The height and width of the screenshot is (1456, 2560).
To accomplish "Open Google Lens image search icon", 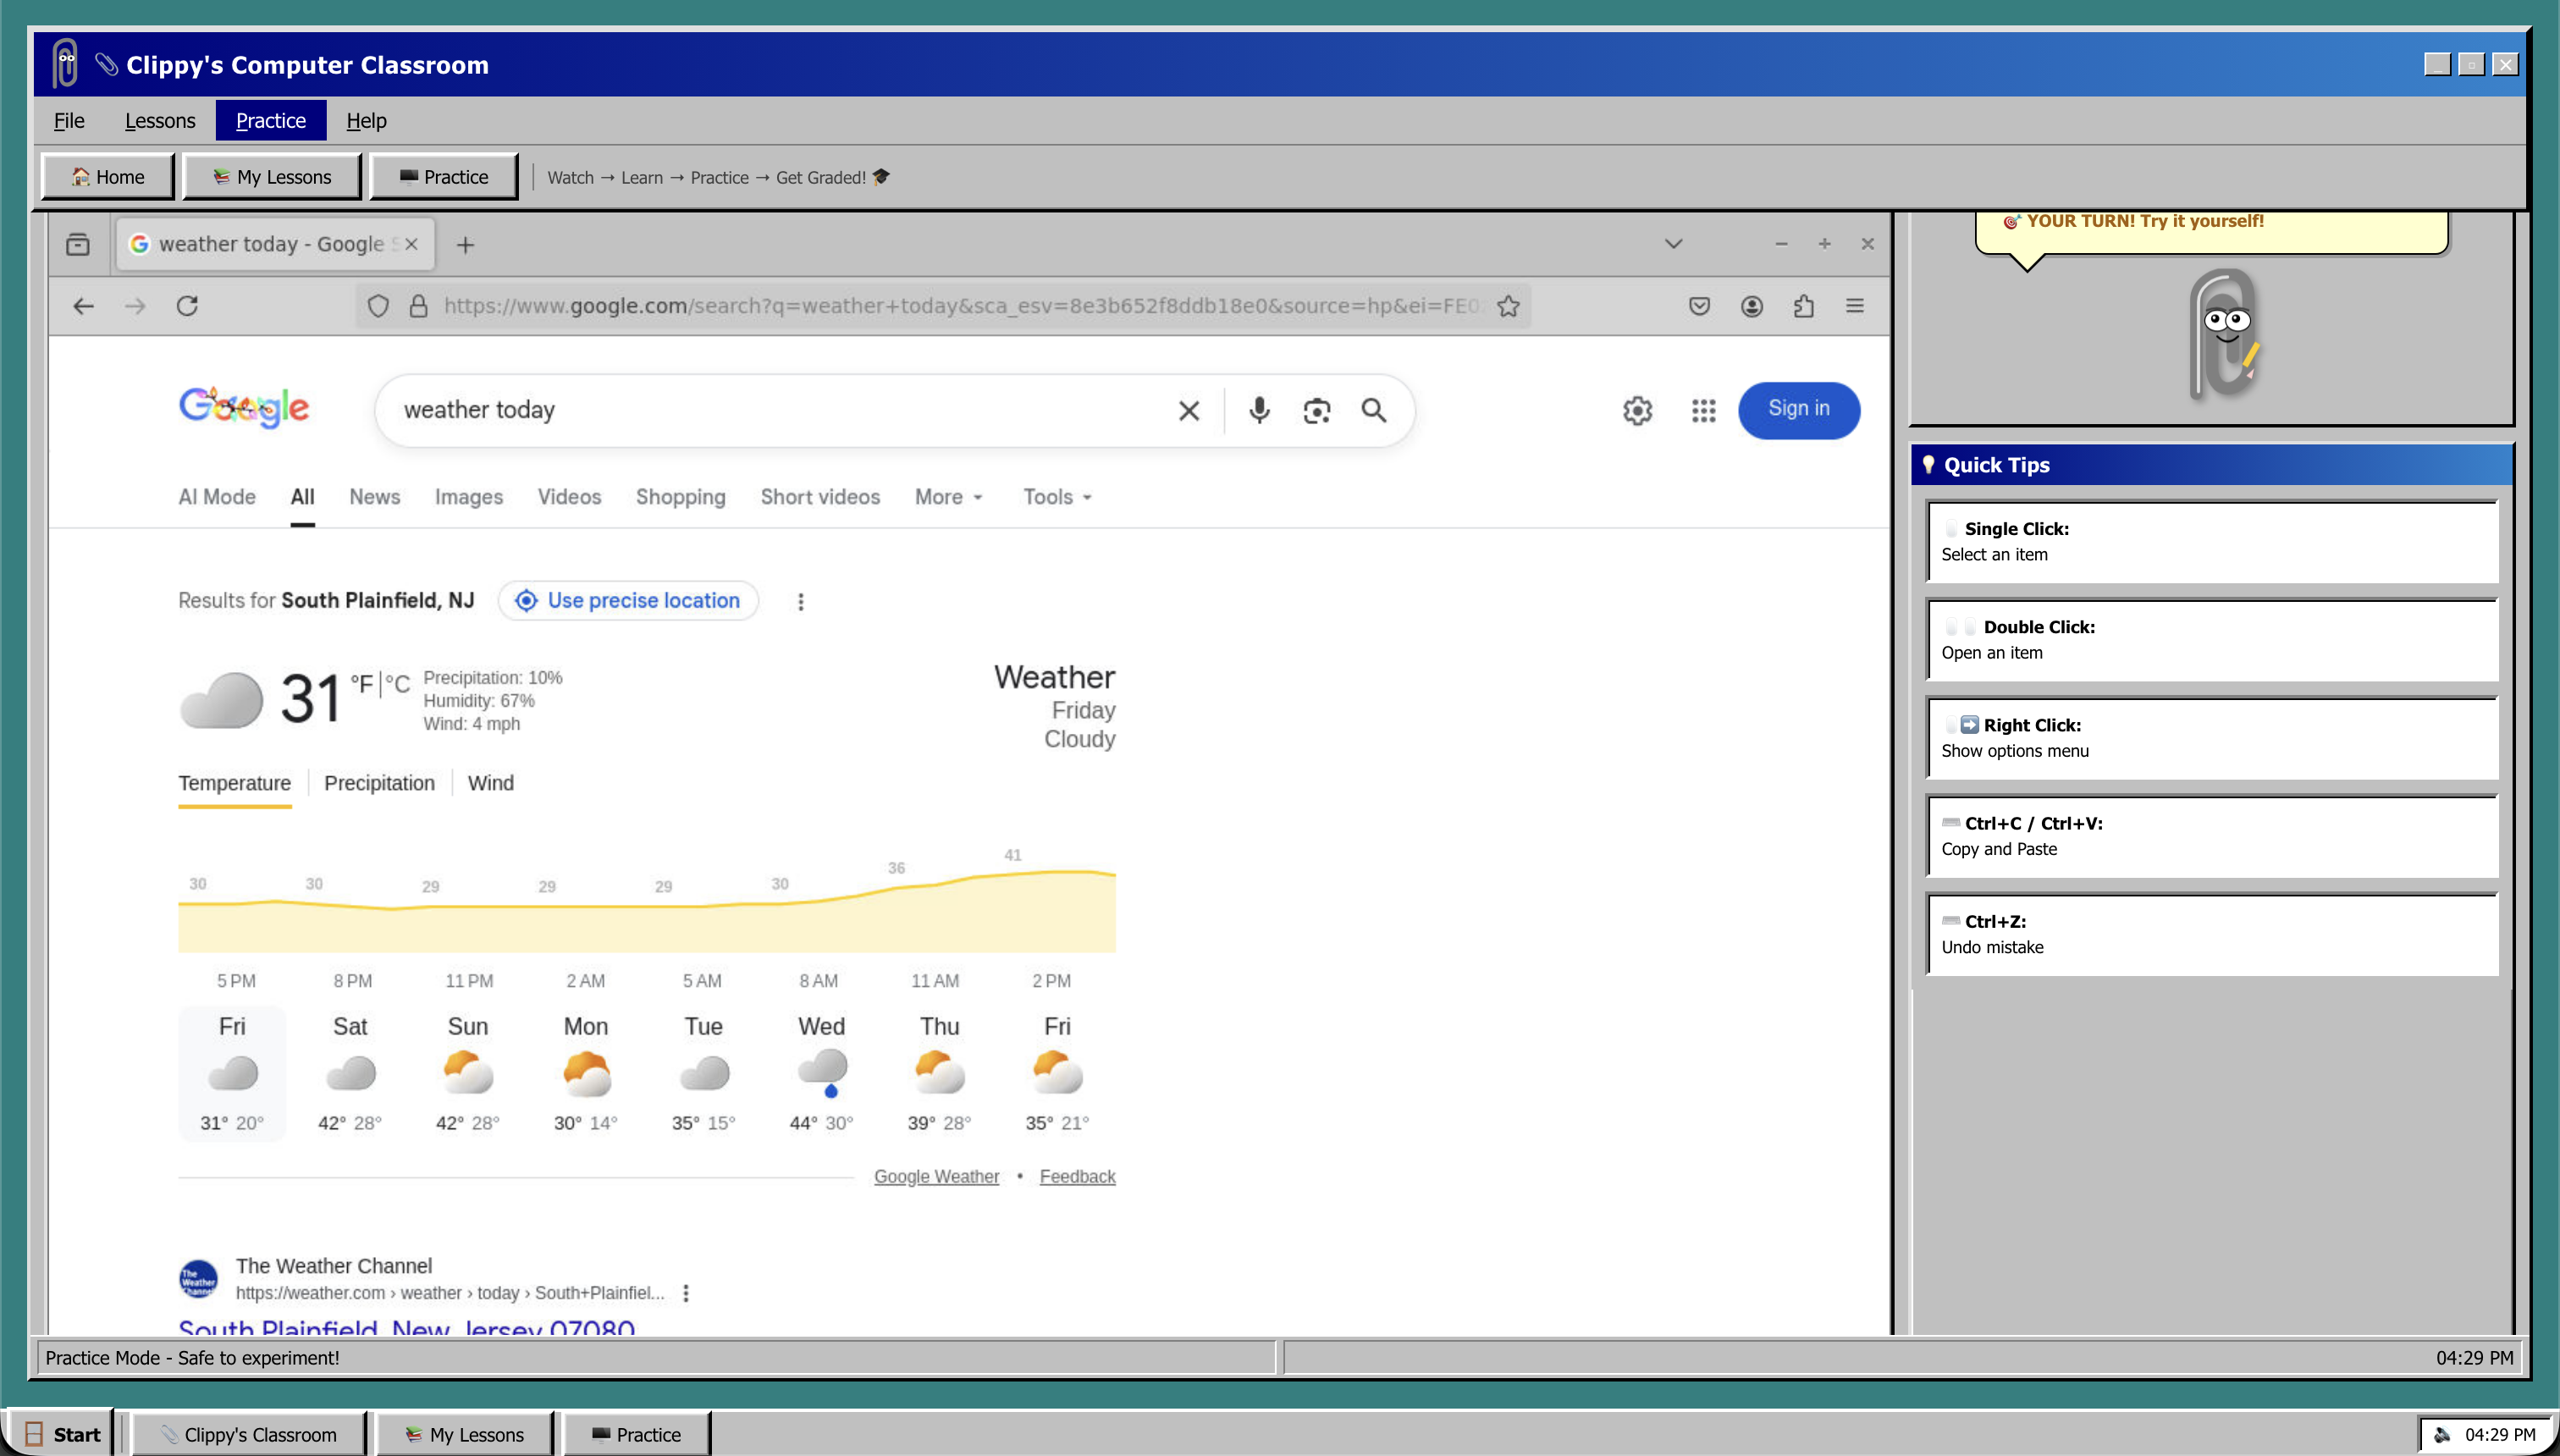I will [x=1316, y=410].
